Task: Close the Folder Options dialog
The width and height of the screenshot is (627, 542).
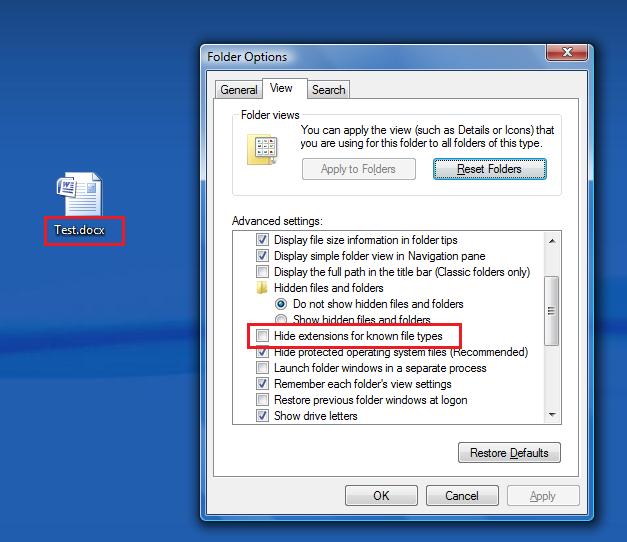Action: pyautogui.click(x=567, y=52)
